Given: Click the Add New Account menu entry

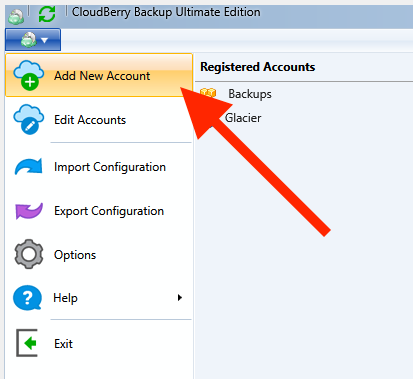Looking at the screenshot, I should [99, 75].
